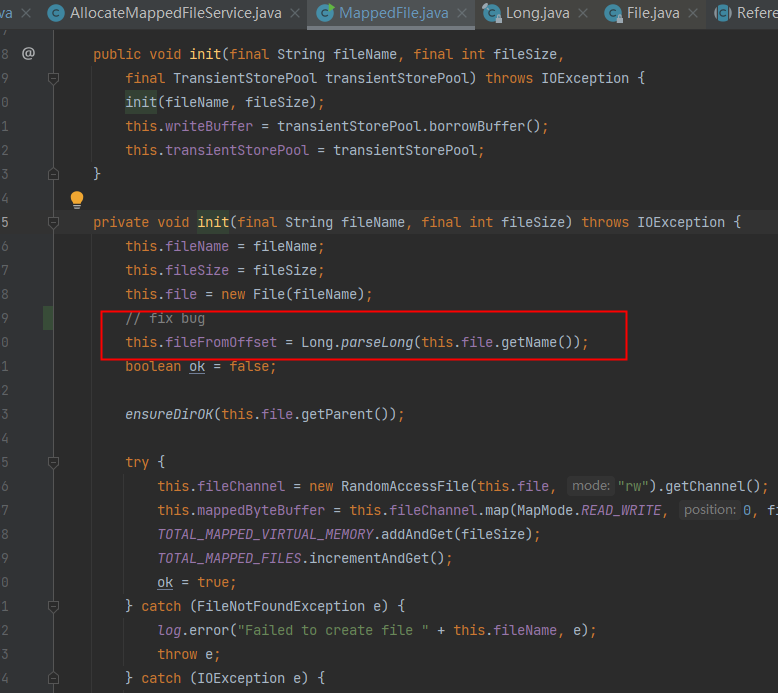The image size is (778, 693).
Task: Click addAndGet(fileSize) call
Action: 457,534
